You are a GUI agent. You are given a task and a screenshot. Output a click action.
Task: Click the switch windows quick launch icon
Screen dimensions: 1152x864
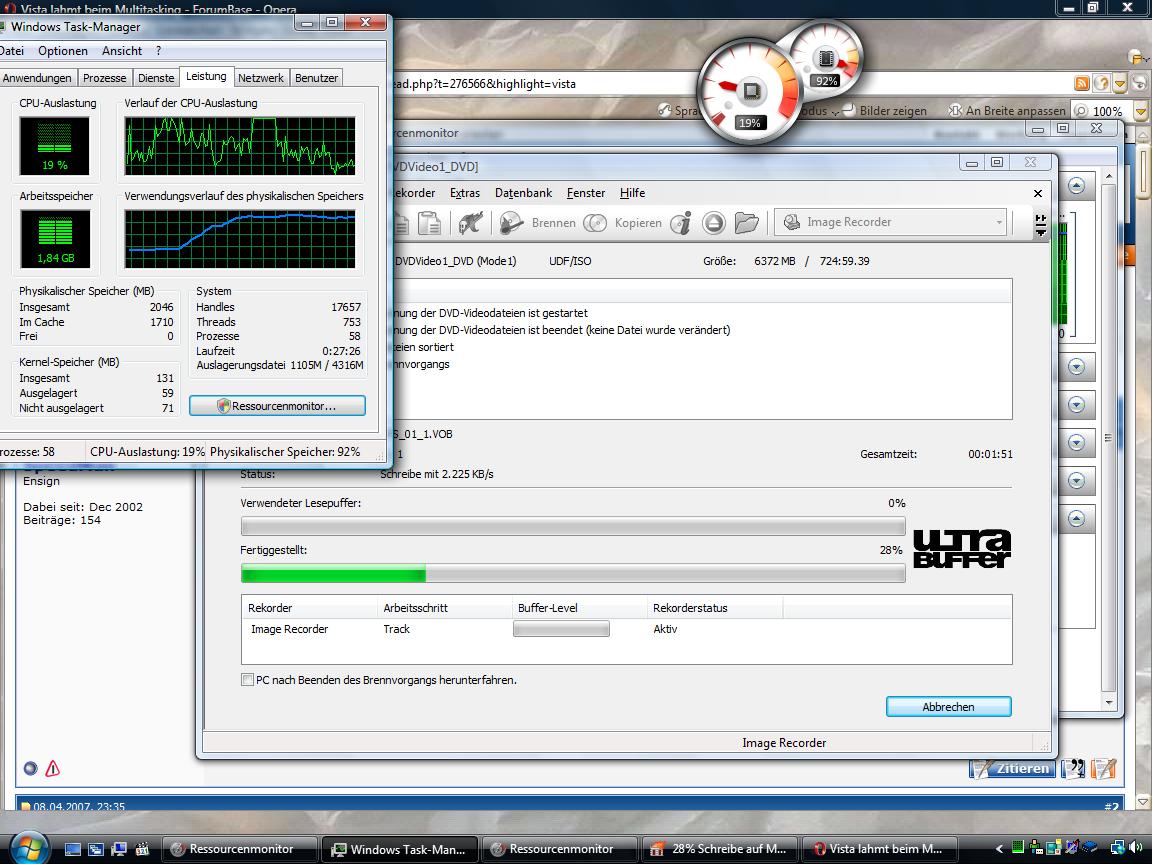[96, 849]
